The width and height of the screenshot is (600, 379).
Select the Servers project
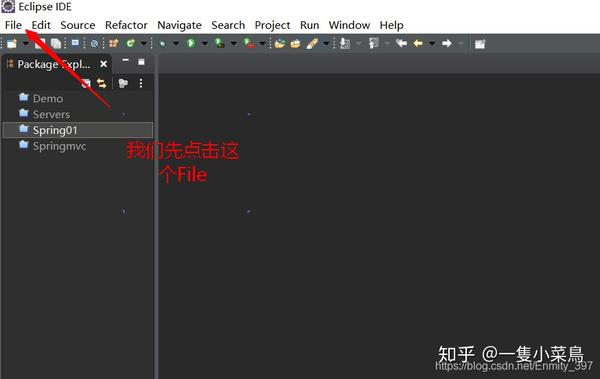51,114
